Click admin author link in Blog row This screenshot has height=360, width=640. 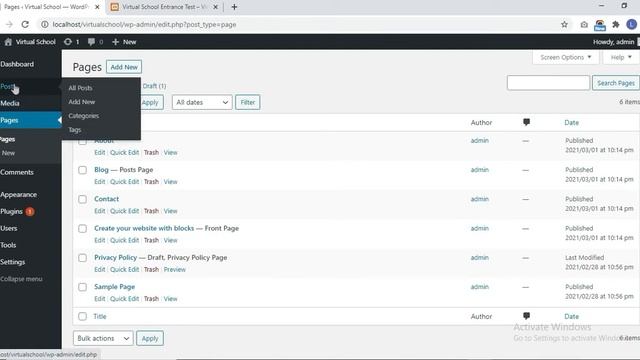pos(480,169)
